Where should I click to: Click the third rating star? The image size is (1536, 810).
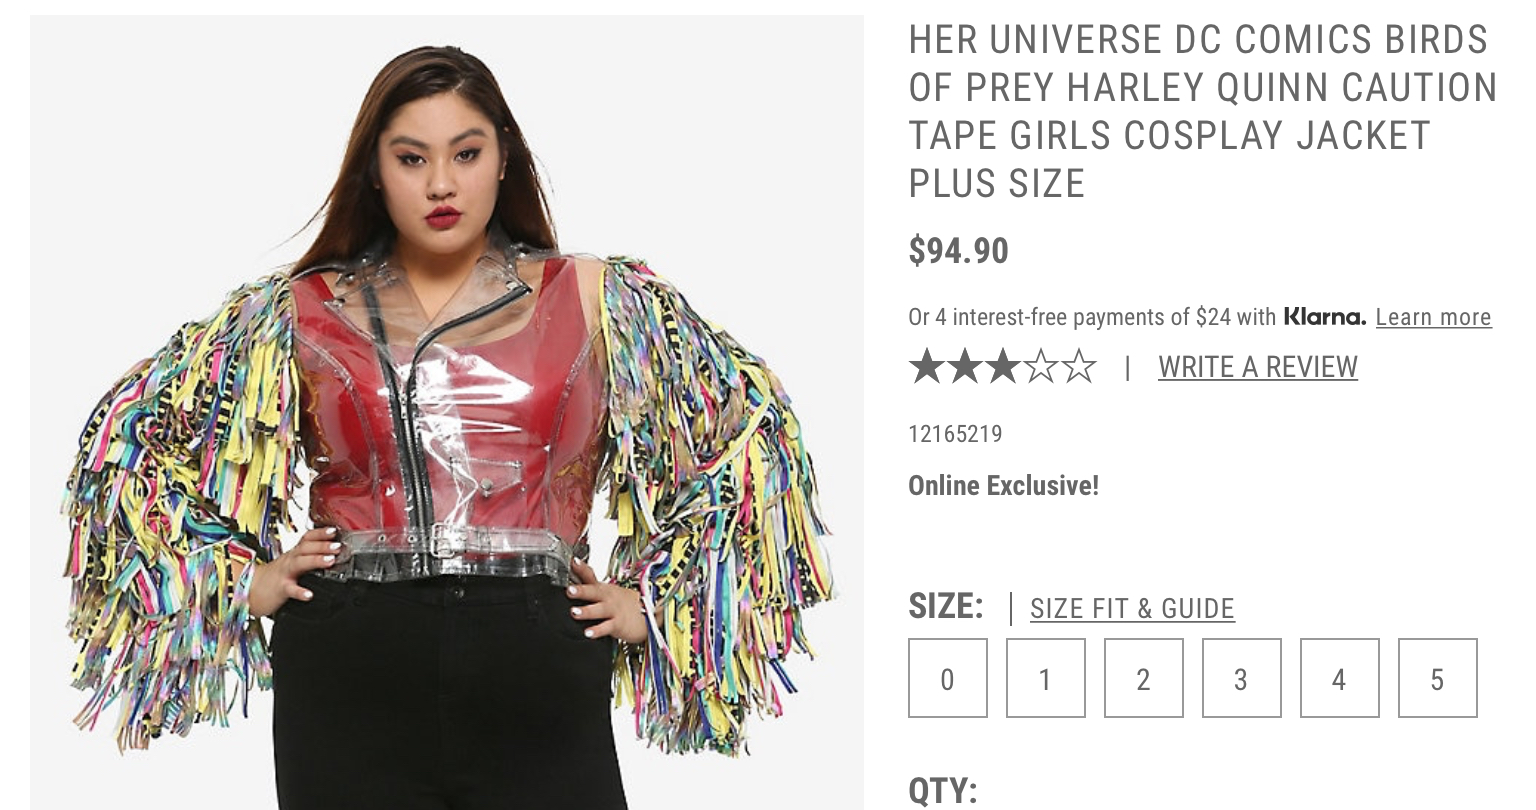coord(1003,367)
